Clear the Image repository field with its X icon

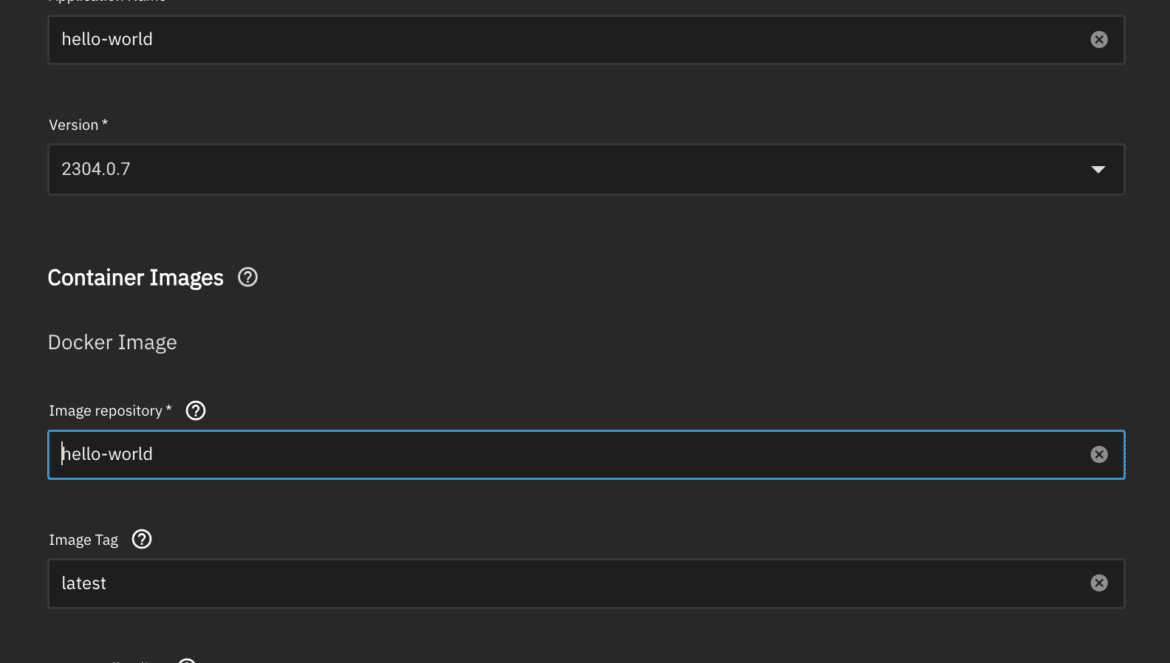1098,454
